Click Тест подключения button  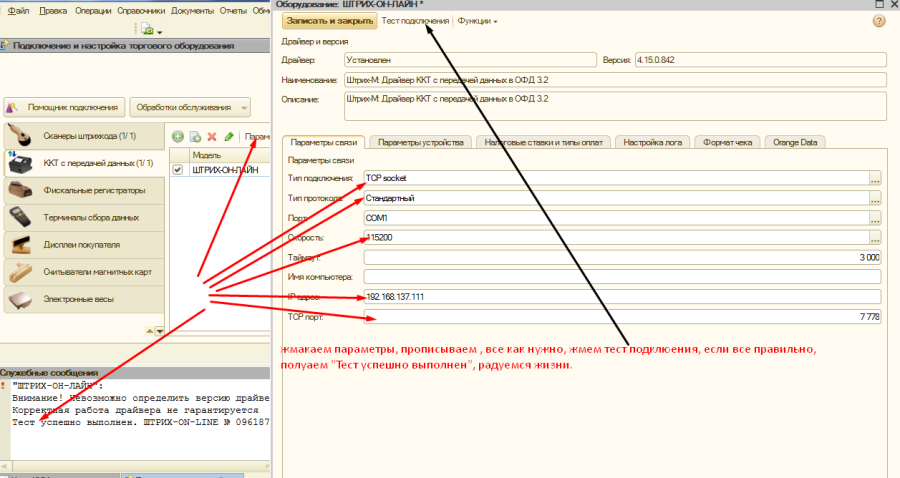(415, 21)
